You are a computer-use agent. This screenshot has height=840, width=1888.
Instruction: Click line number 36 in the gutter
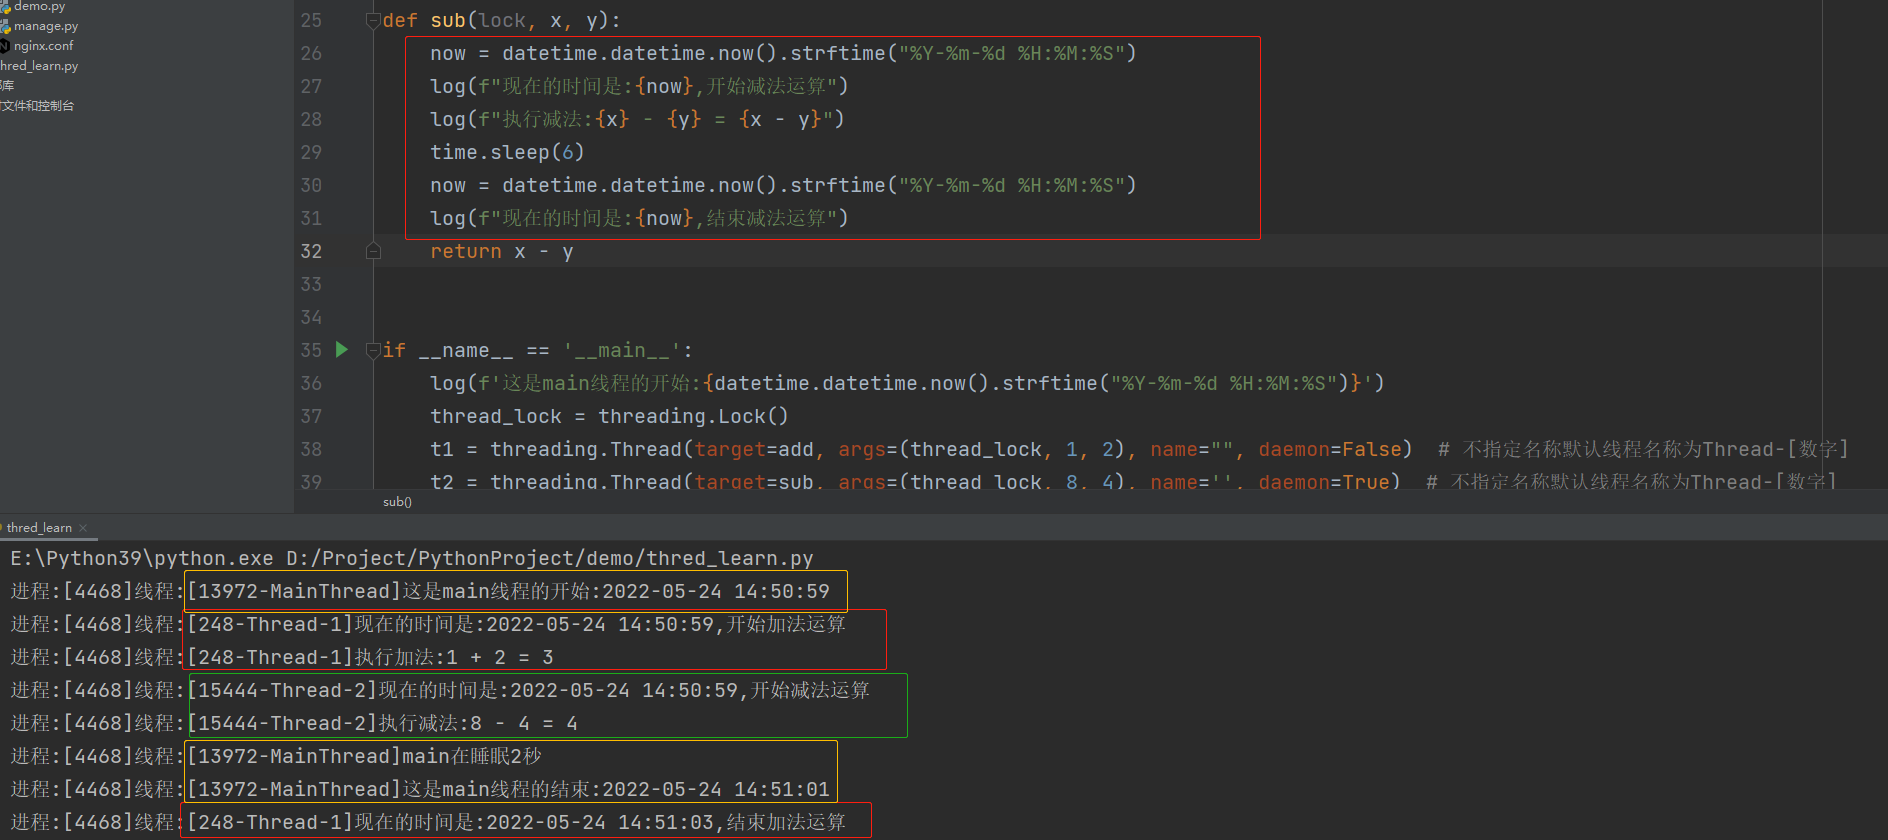311,383
